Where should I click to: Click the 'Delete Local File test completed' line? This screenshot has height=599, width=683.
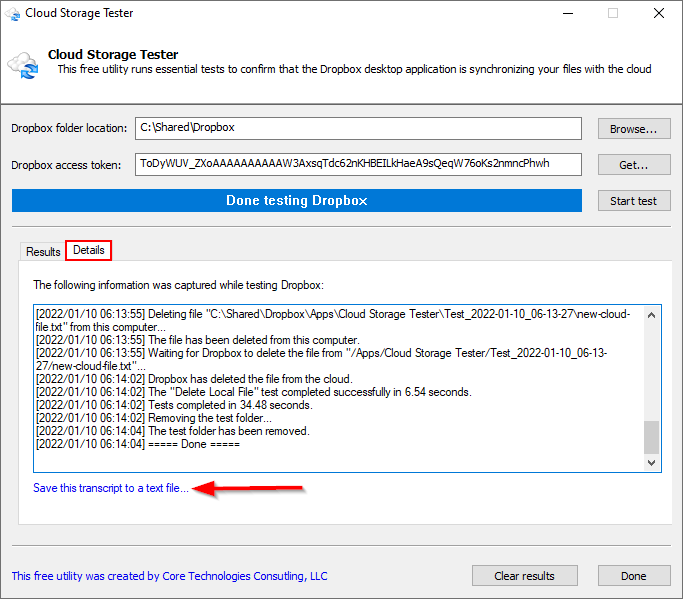point(254,392)
